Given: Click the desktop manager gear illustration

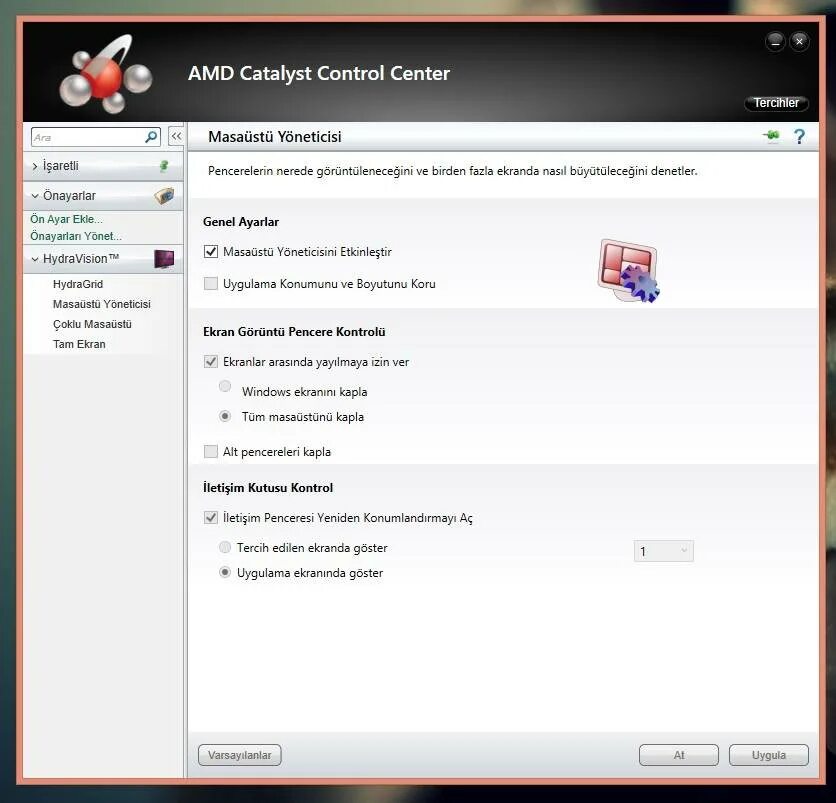Looking at the screenshot, I should pyautogui.click(x=629, y=271).
